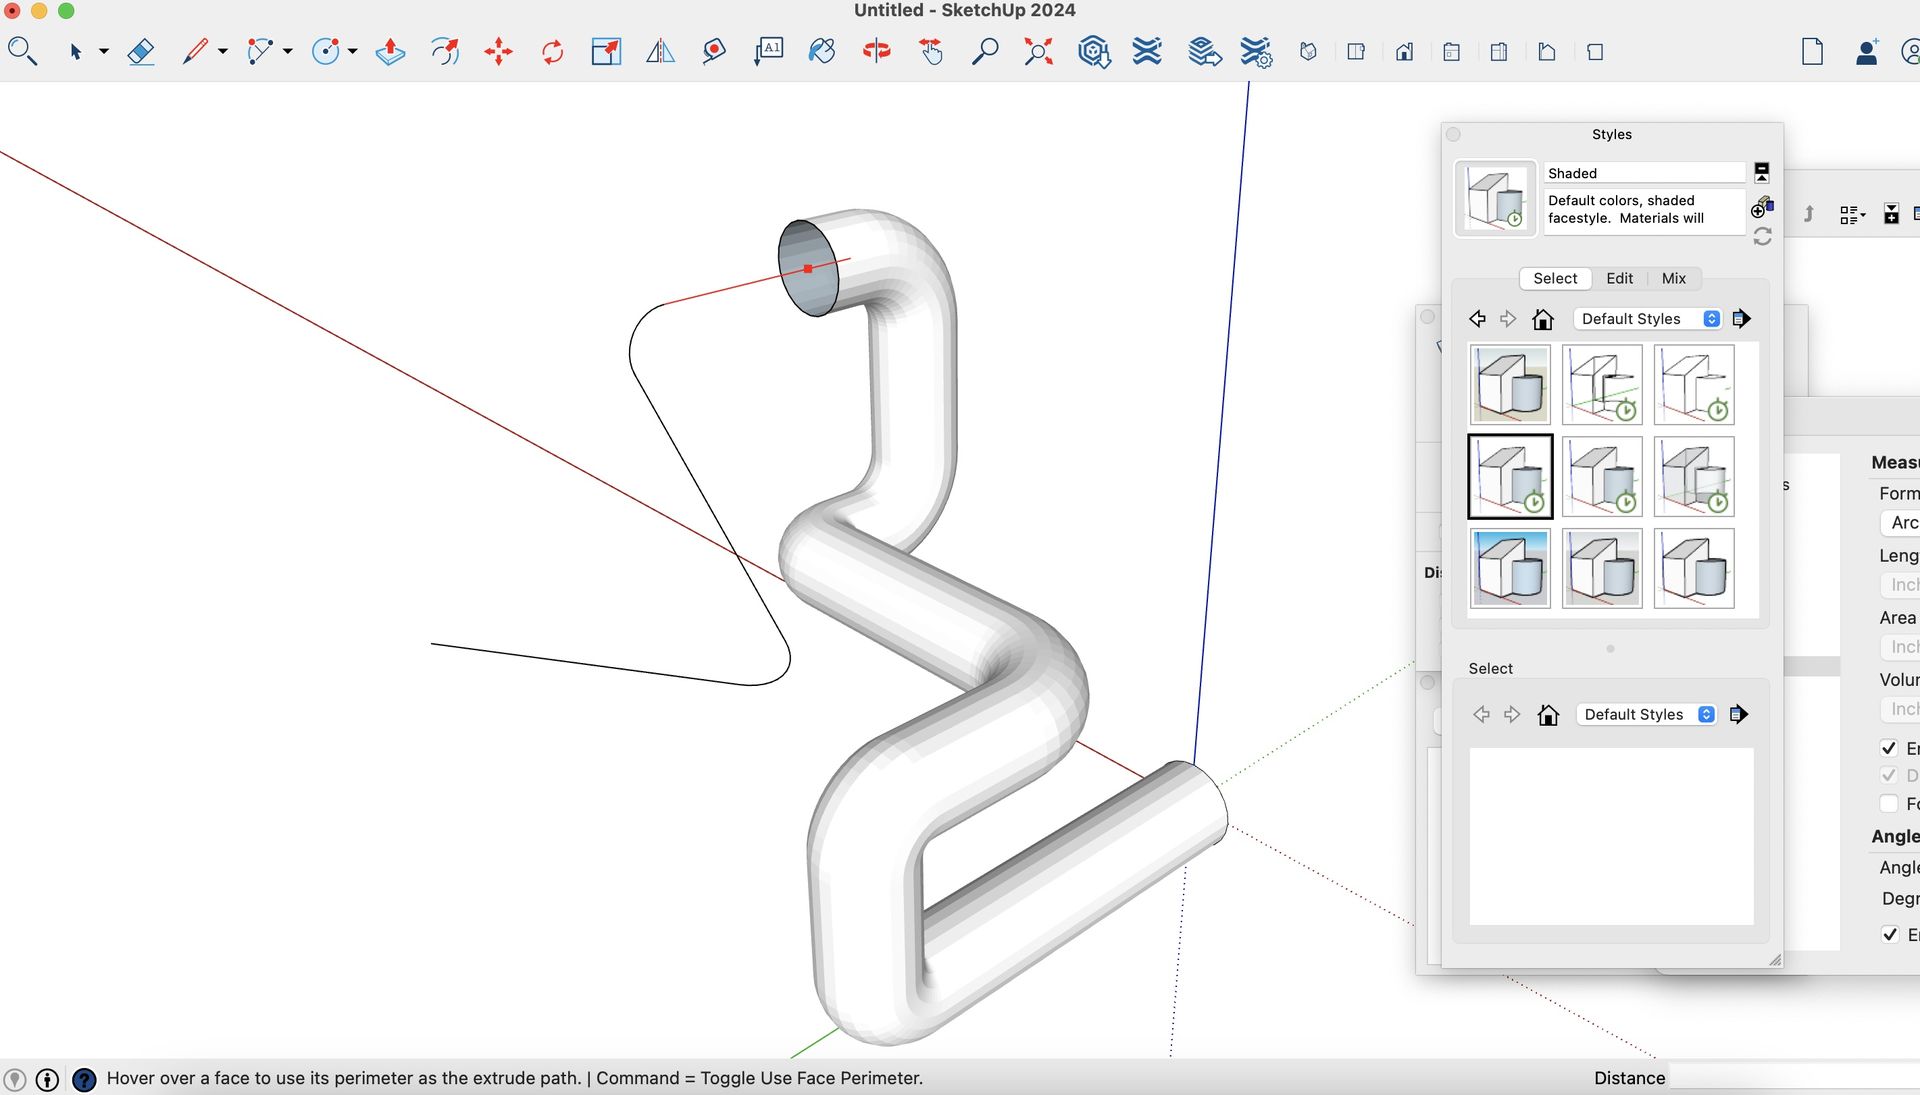Click the Update Style refresh button
Screen dimensions: 1920x1095
tap(1762, 237)
